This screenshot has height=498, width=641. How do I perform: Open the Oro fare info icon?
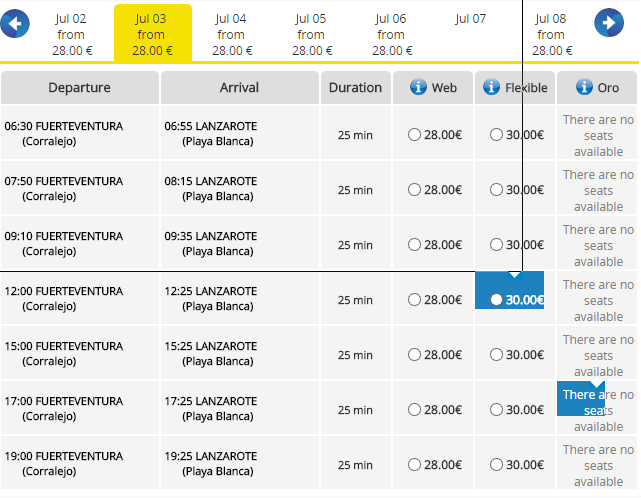pos(584,87)
